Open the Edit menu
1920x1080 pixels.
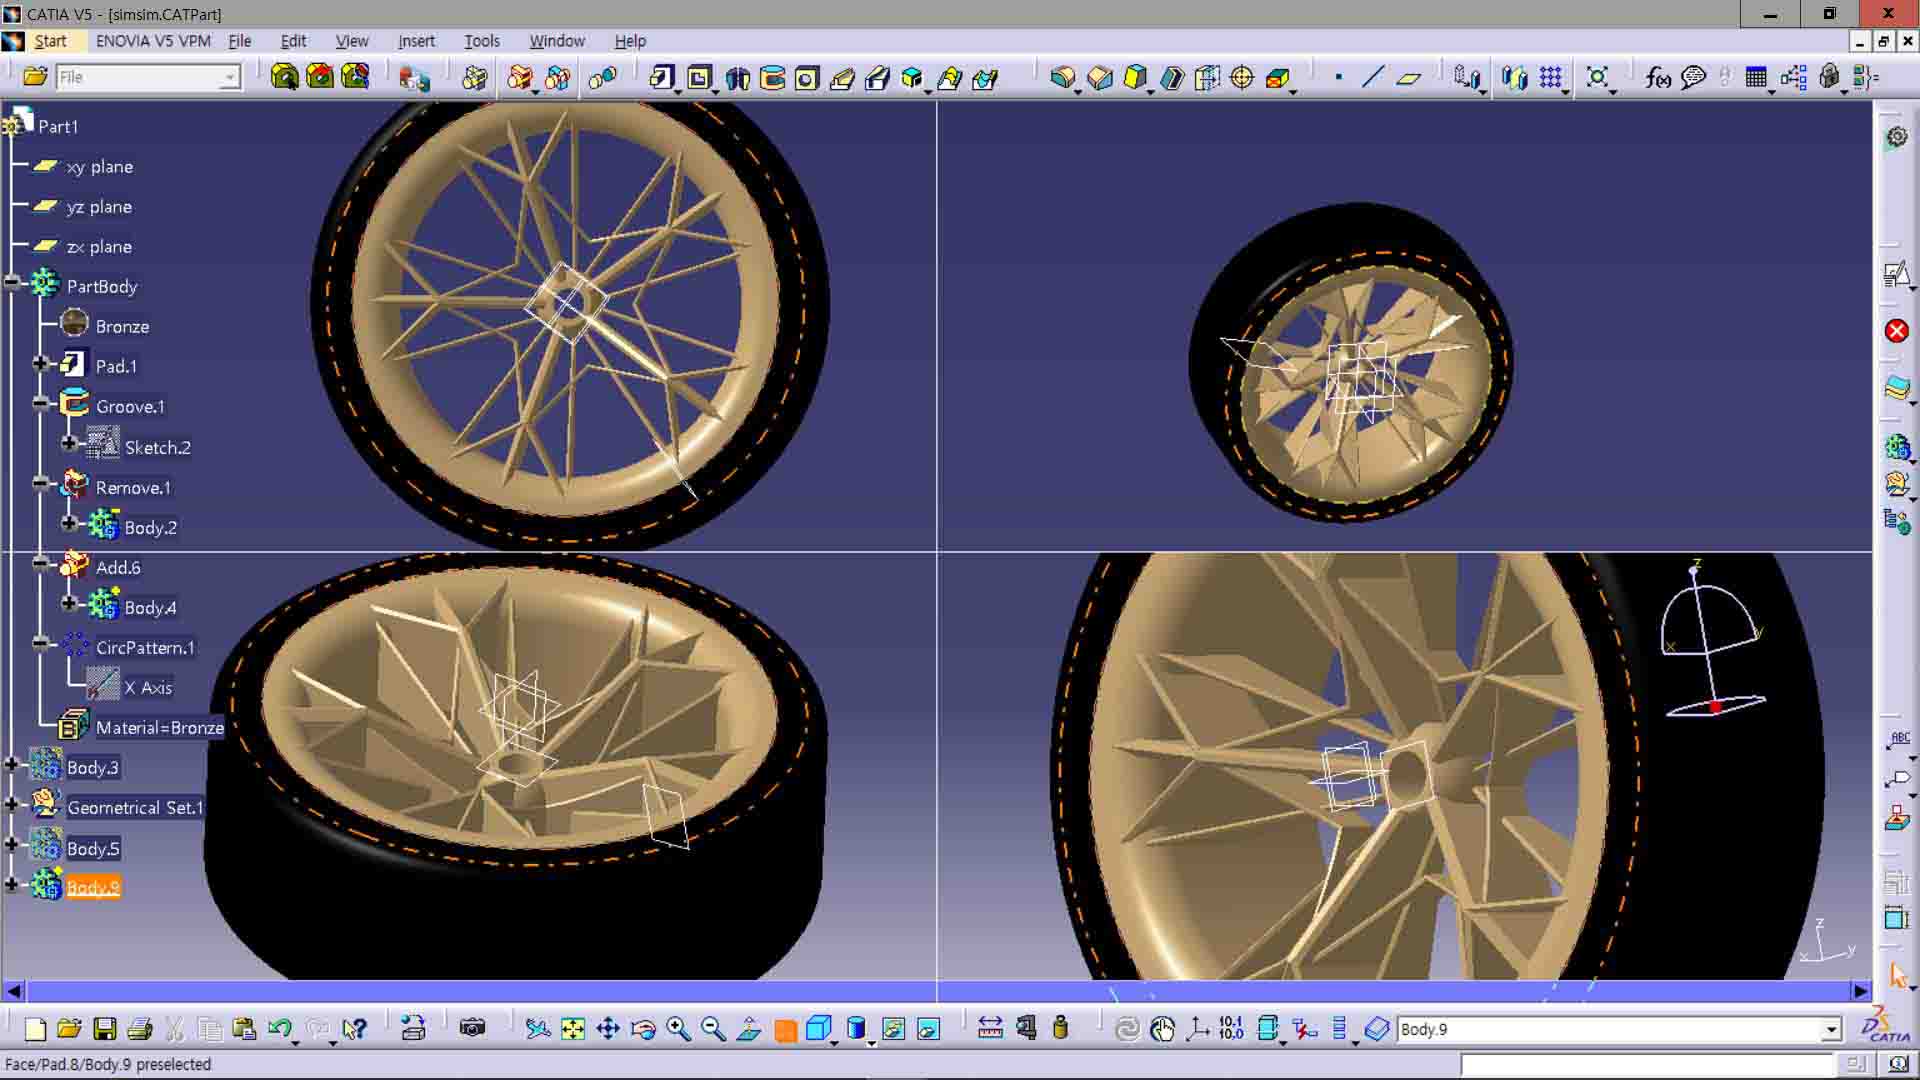click(x=293, y=41)
